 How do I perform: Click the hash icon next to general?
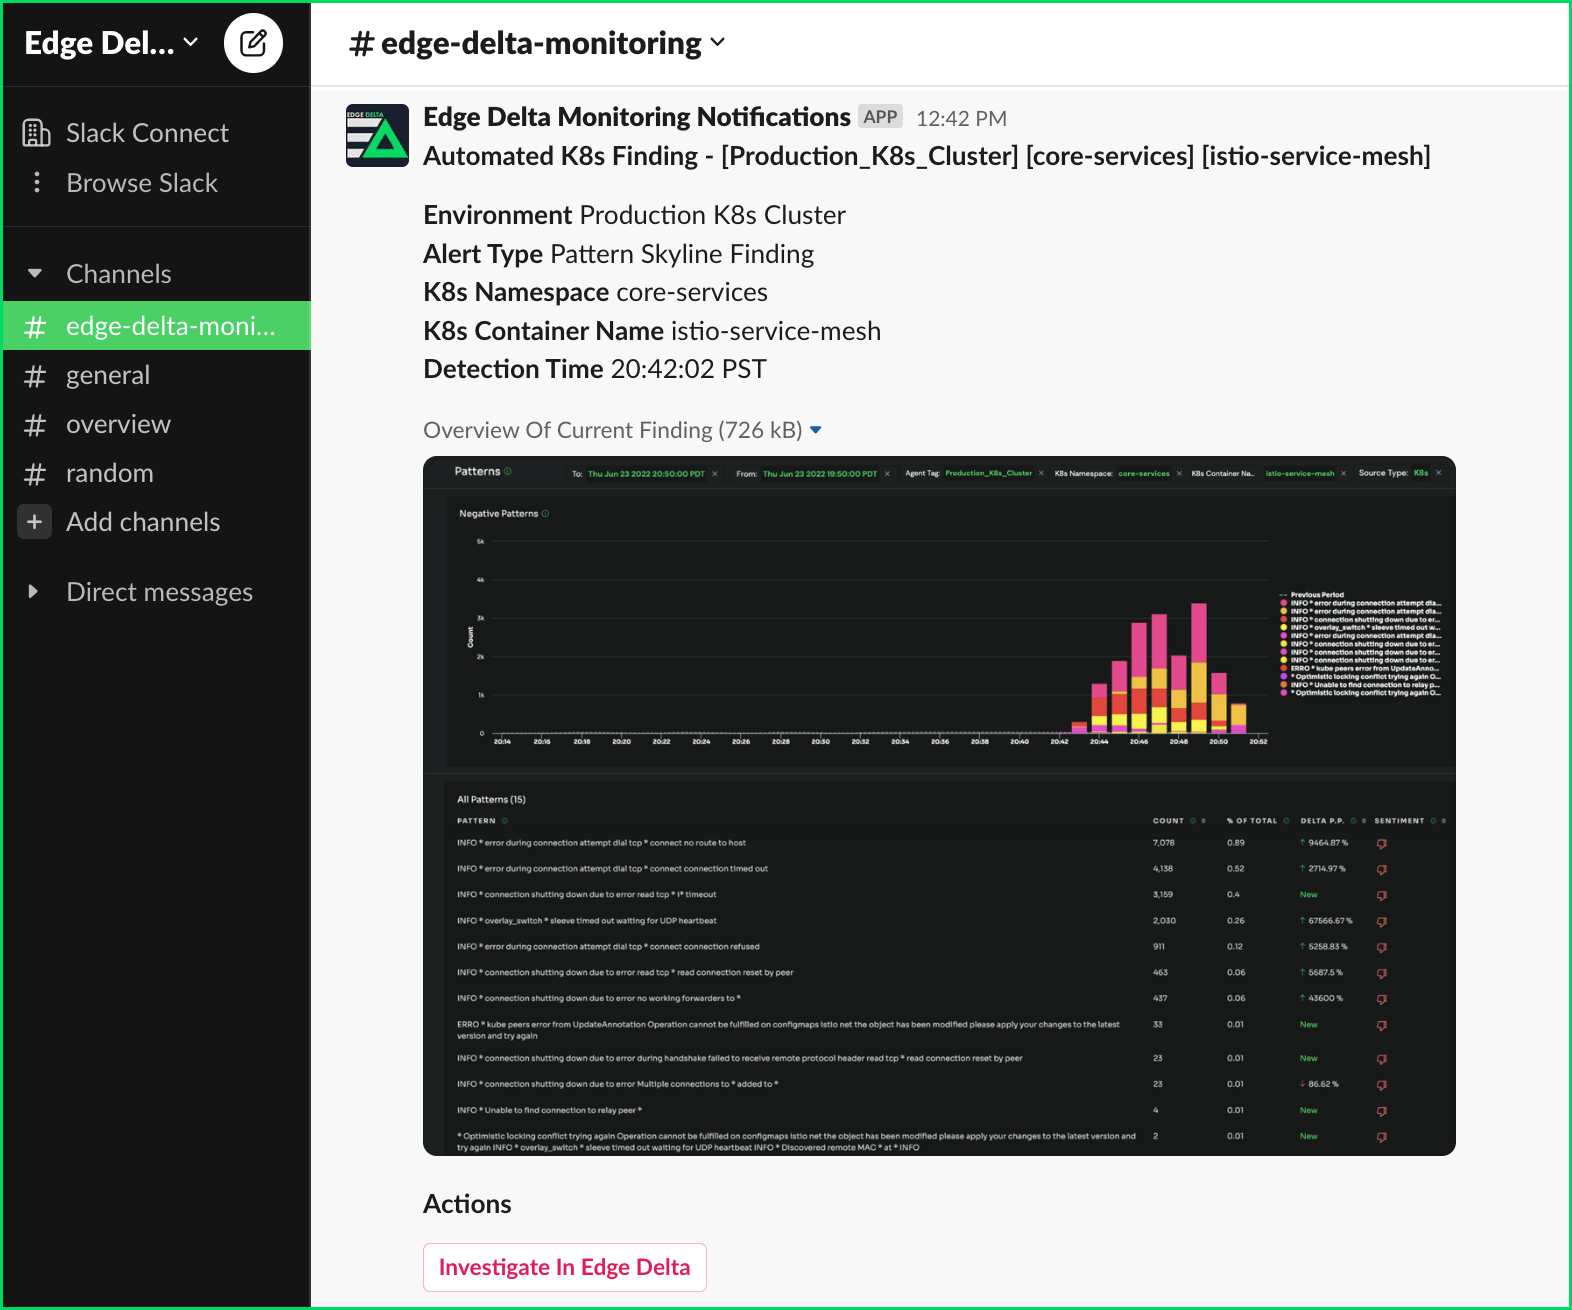[35, 376]
